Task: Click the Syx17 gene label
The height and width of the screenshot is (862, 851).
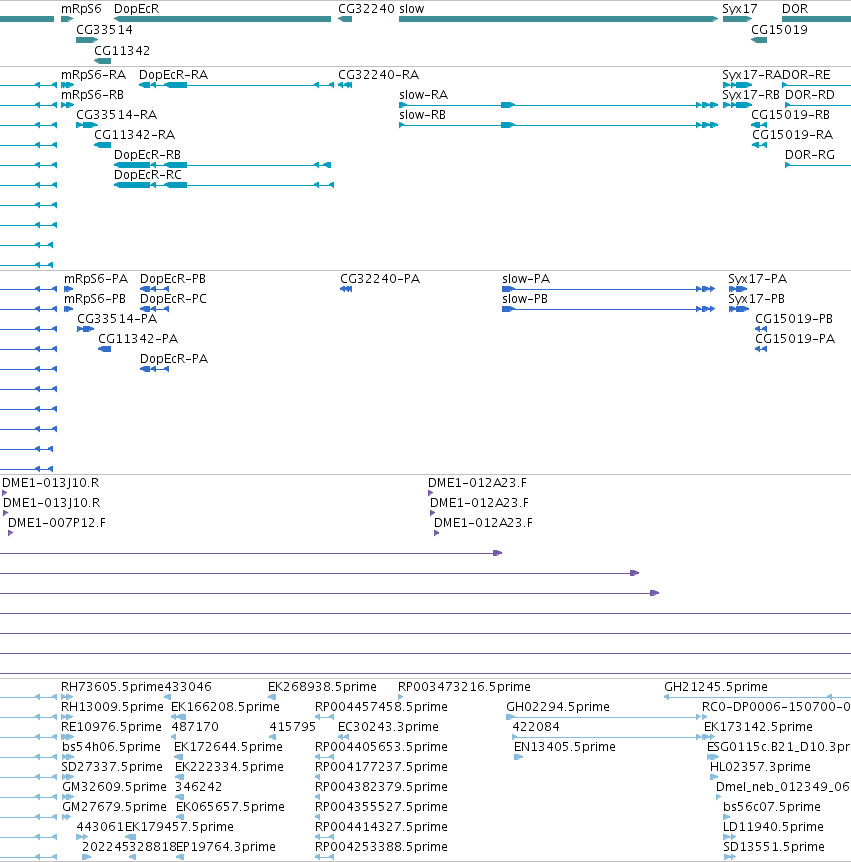Action: pos(739,9)
